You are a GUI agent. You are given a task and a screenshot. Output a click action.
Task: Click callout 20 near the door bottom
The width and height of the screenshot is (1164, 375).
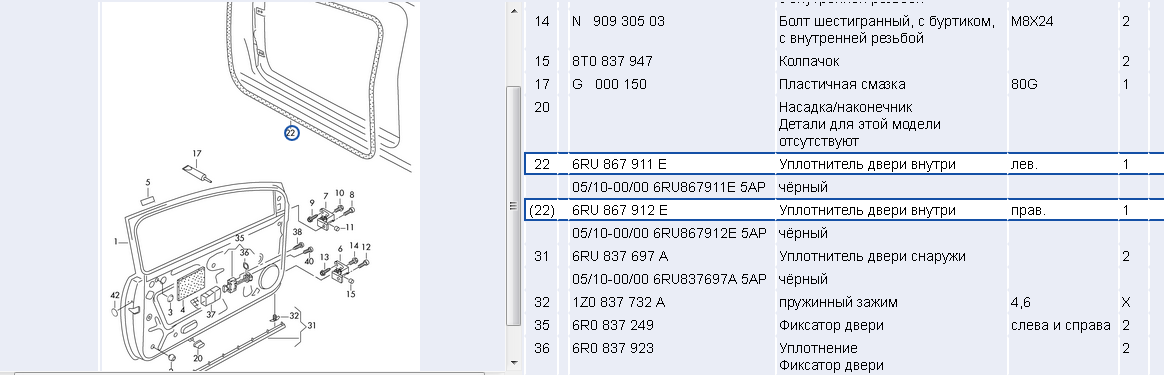click(x=197, y=358)
